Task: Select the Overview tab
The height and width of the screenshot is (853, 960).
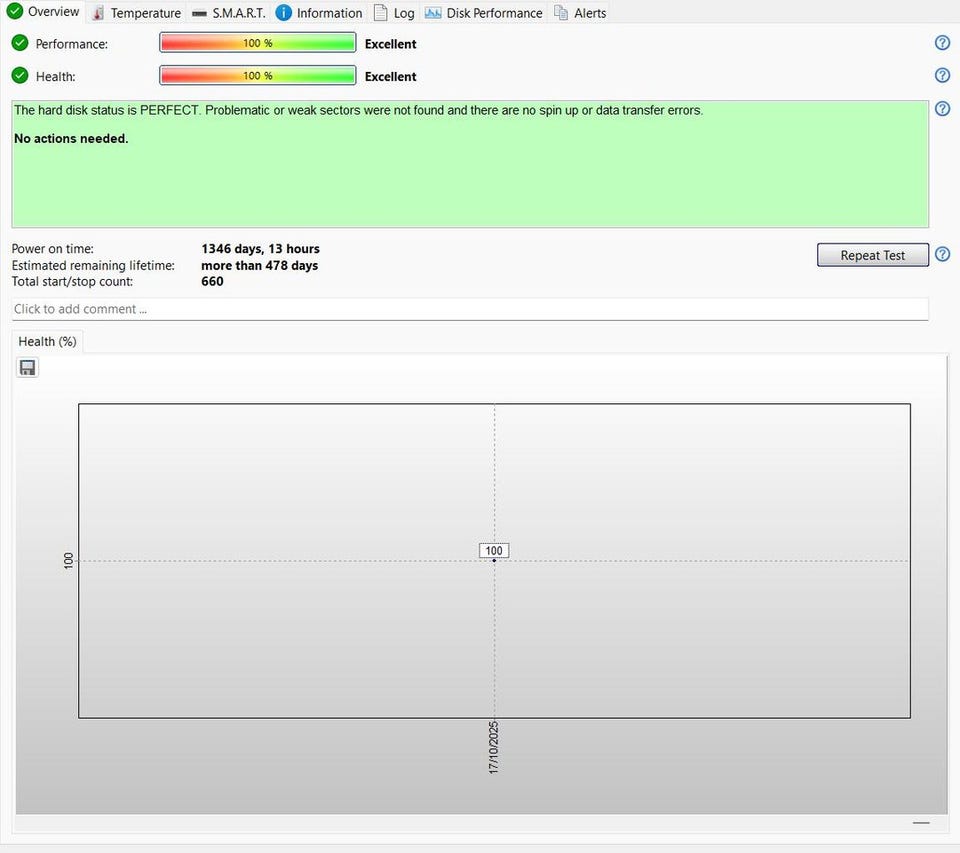Action: point(44,12)
